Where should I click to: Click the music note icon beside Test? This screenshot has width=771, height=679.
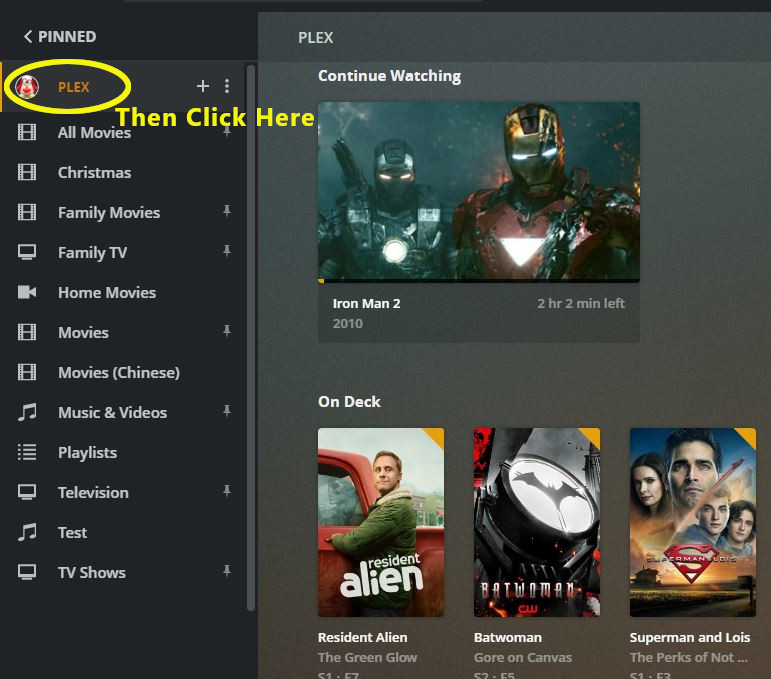[27, 532]
